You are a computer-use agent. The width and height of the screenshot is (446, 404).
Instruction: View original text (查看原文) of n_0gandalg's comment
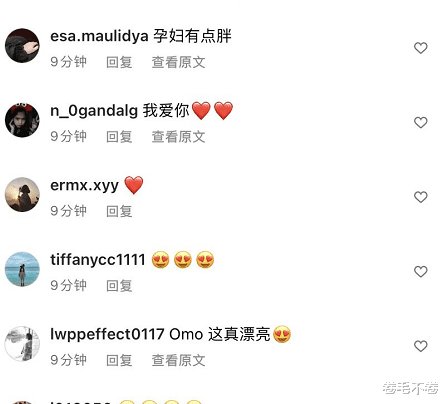[x=179, y=137]
